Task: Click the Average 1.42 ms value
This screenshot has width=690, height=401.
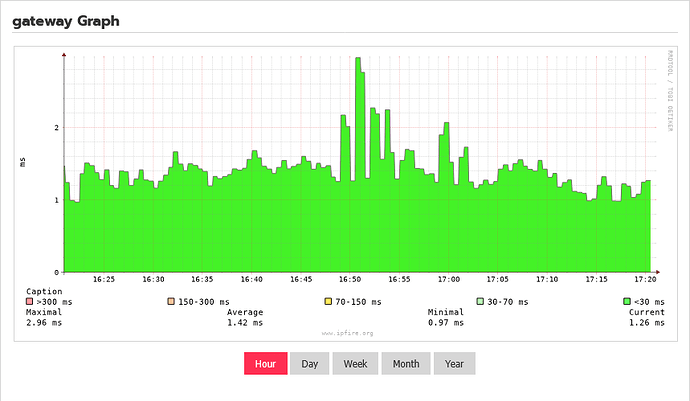Action: [x=245, y=323]
